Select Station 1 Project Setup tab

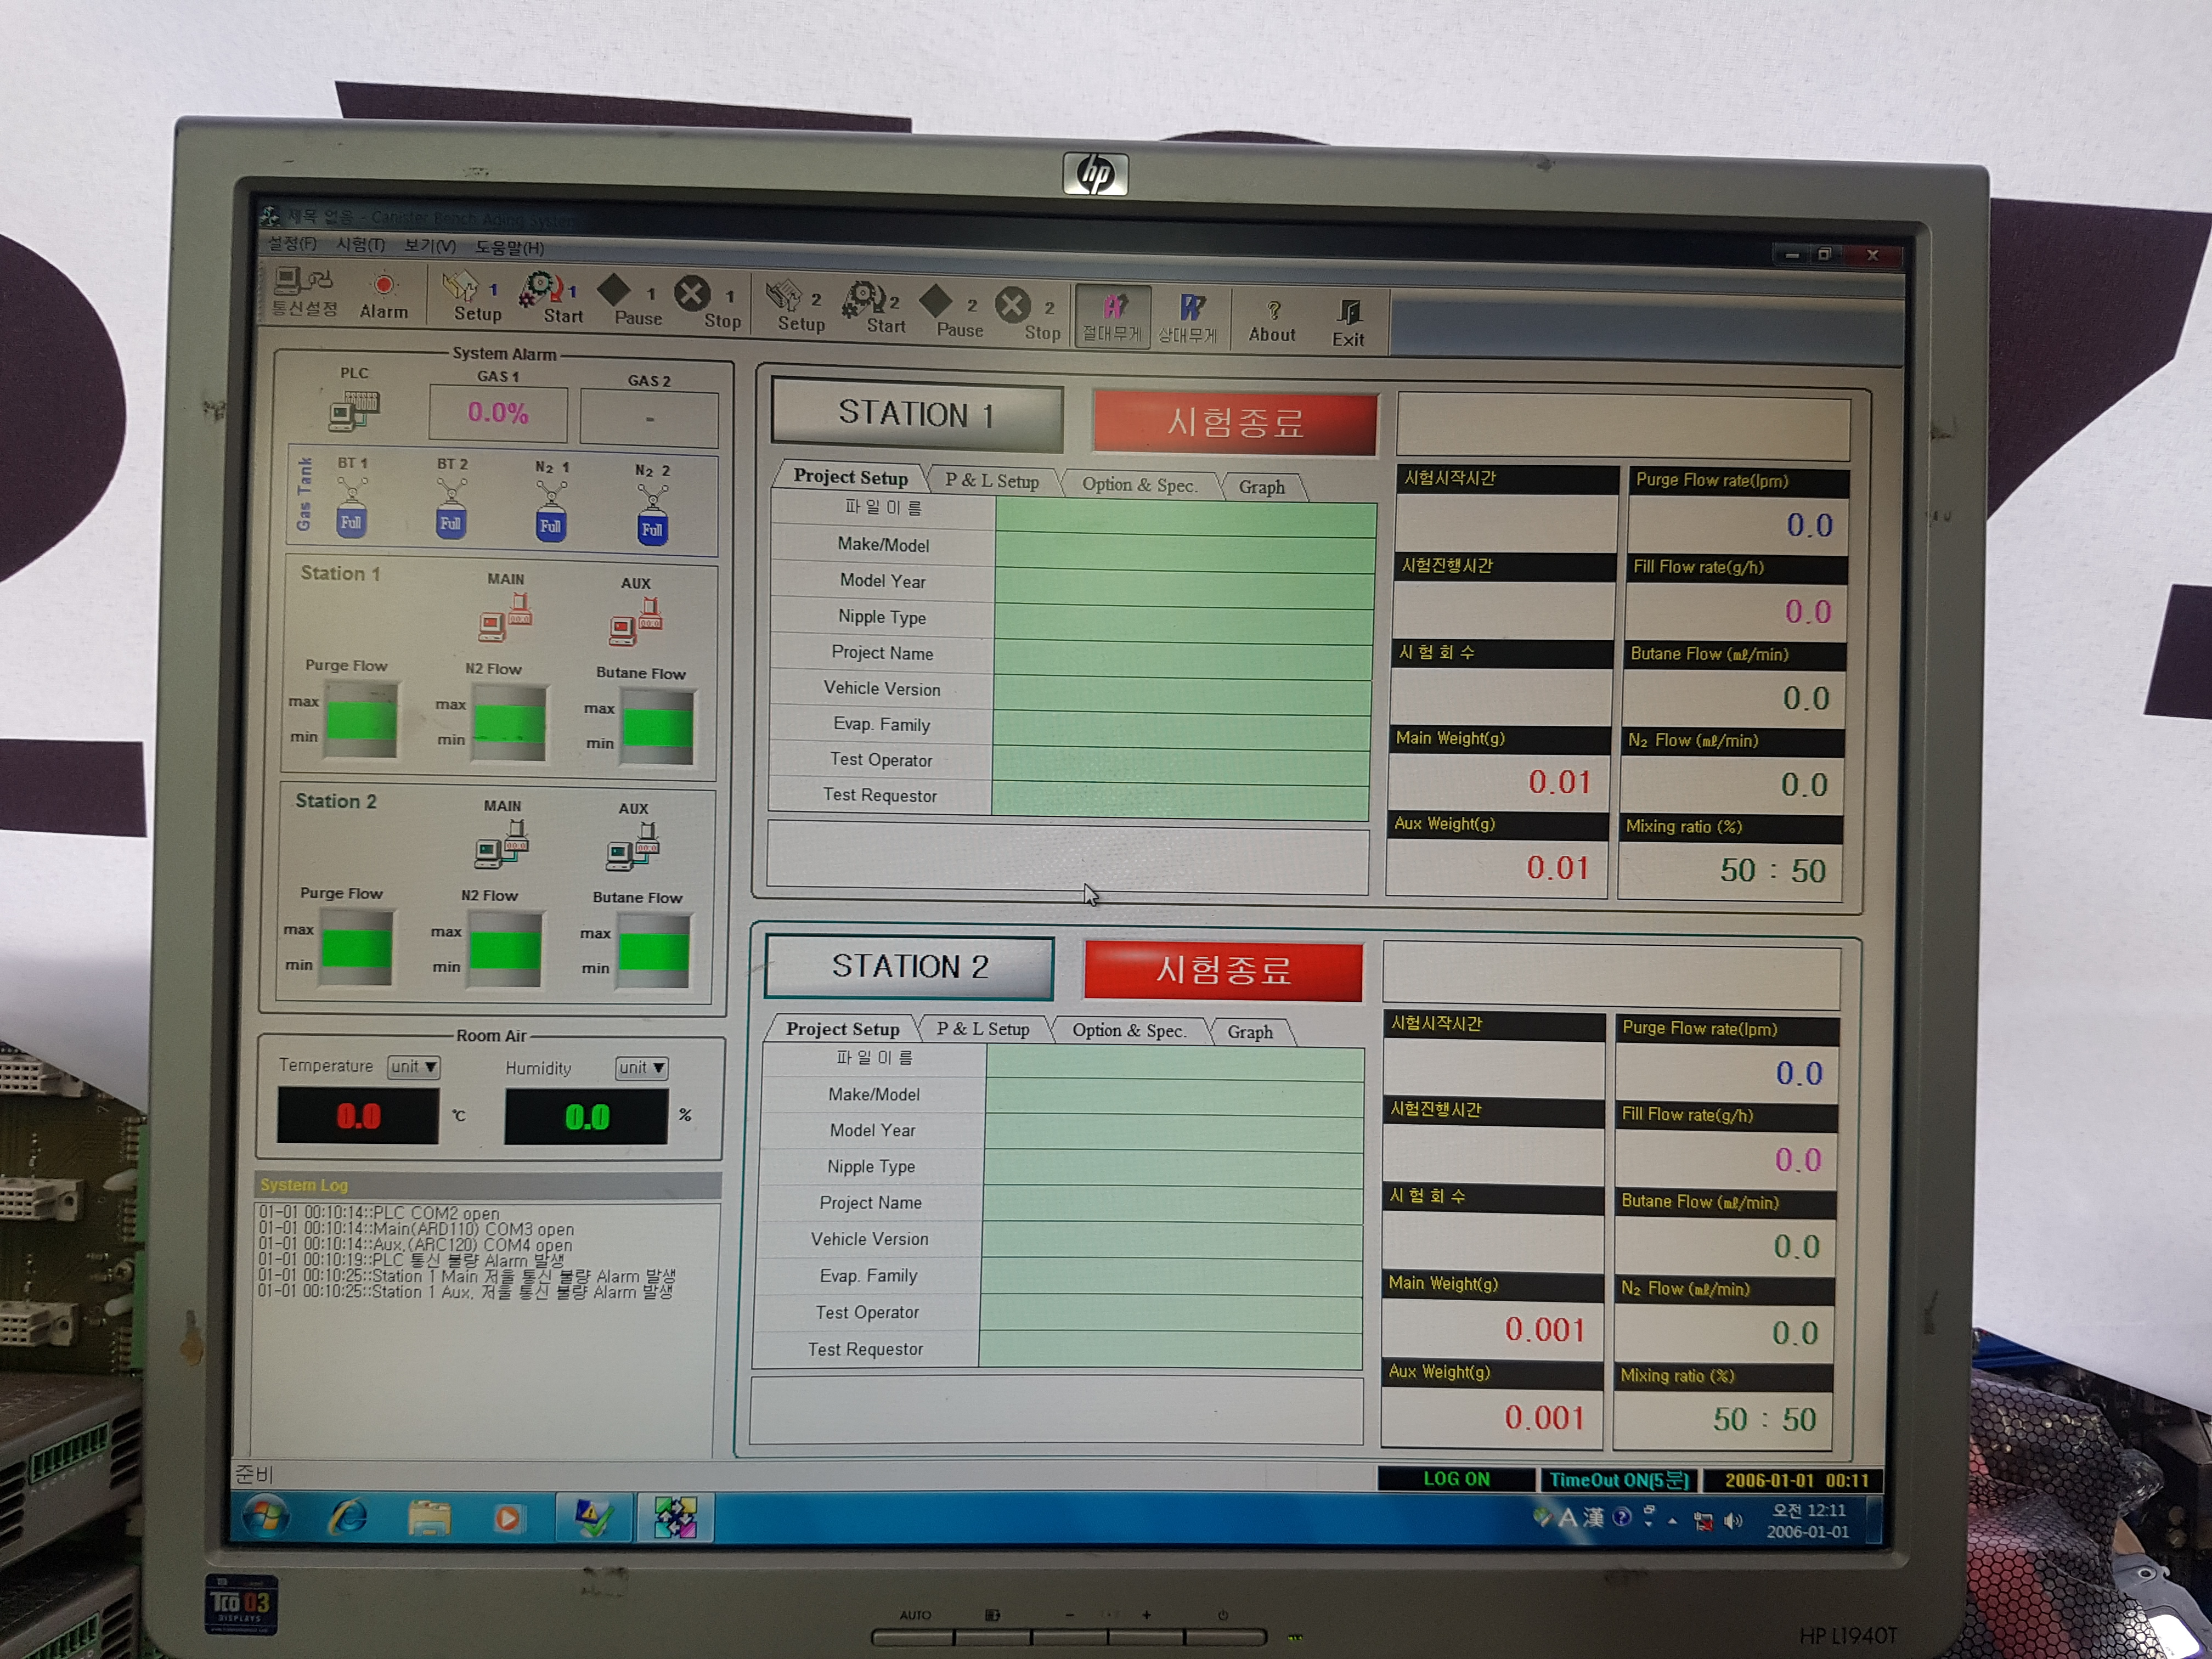pos(851,477)
